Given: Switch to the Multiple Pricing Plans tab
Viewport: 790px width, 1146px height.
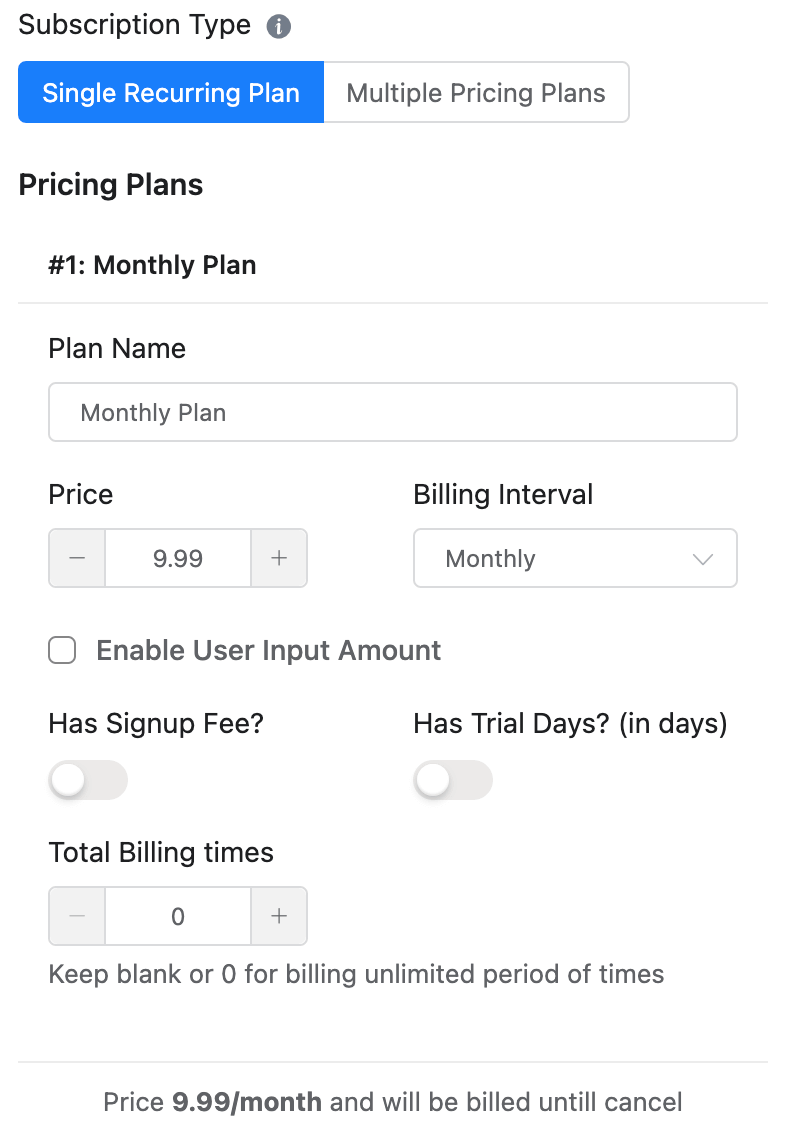Looking at the screenshot, I should pos(476,93).
